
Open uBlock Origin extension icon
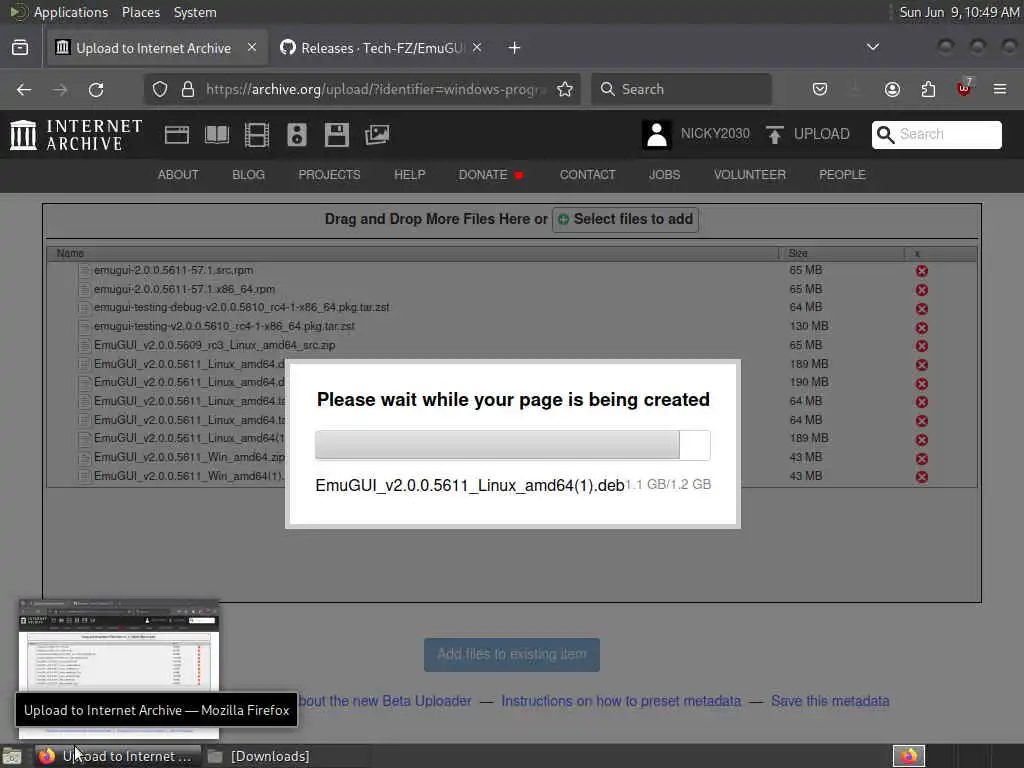click(964, 89)
